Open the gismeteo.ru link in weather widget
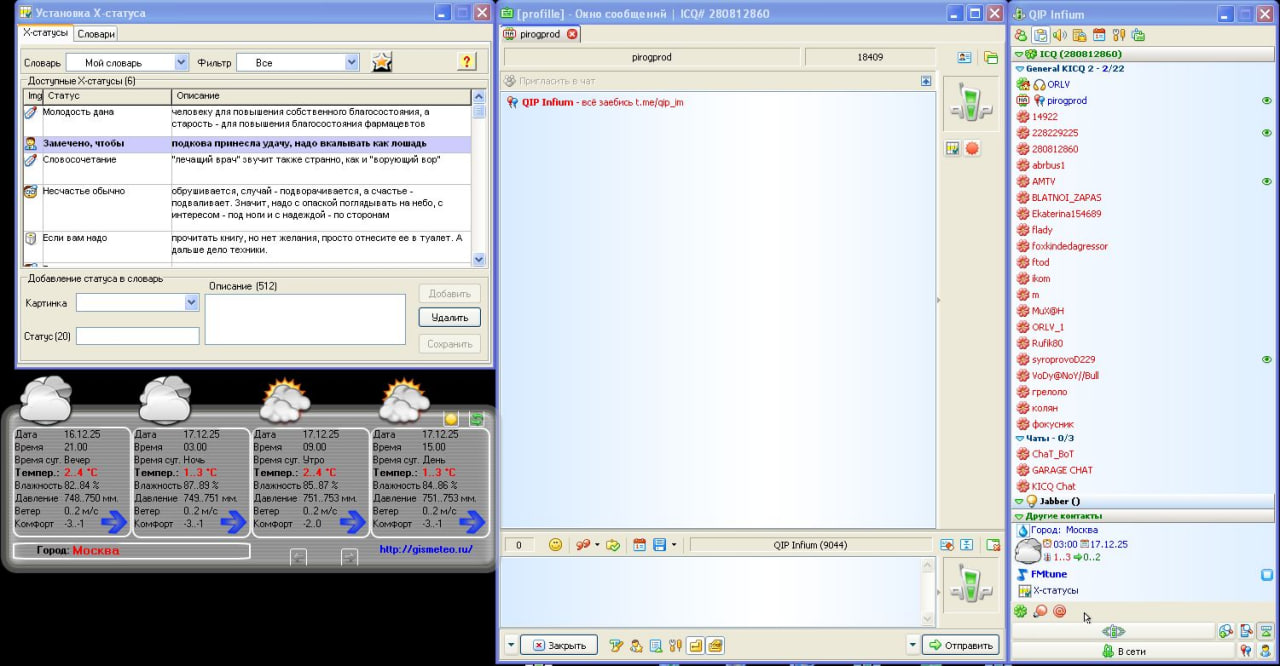This screenshot has height=666, width=1280. click(x=425, y=550)
